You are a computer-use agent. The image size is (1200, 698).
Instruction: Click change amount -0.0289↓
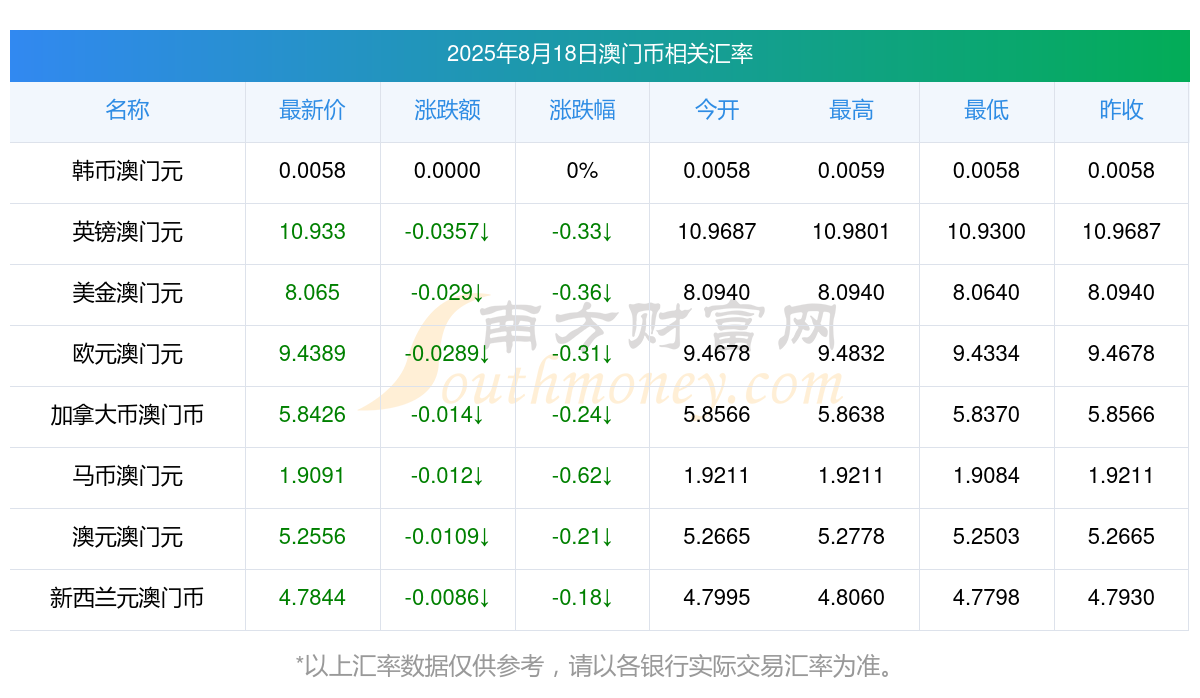447,354
